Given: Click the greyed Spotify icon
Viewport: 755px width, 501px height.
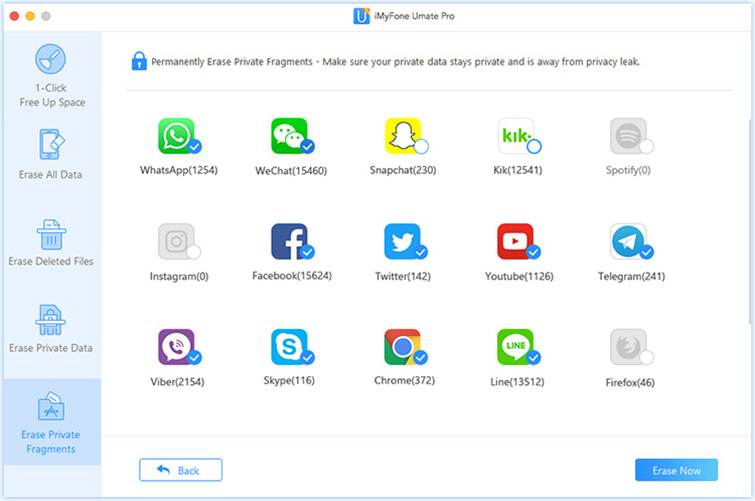Looking at the screenshot, I should (x=628, y=136).
